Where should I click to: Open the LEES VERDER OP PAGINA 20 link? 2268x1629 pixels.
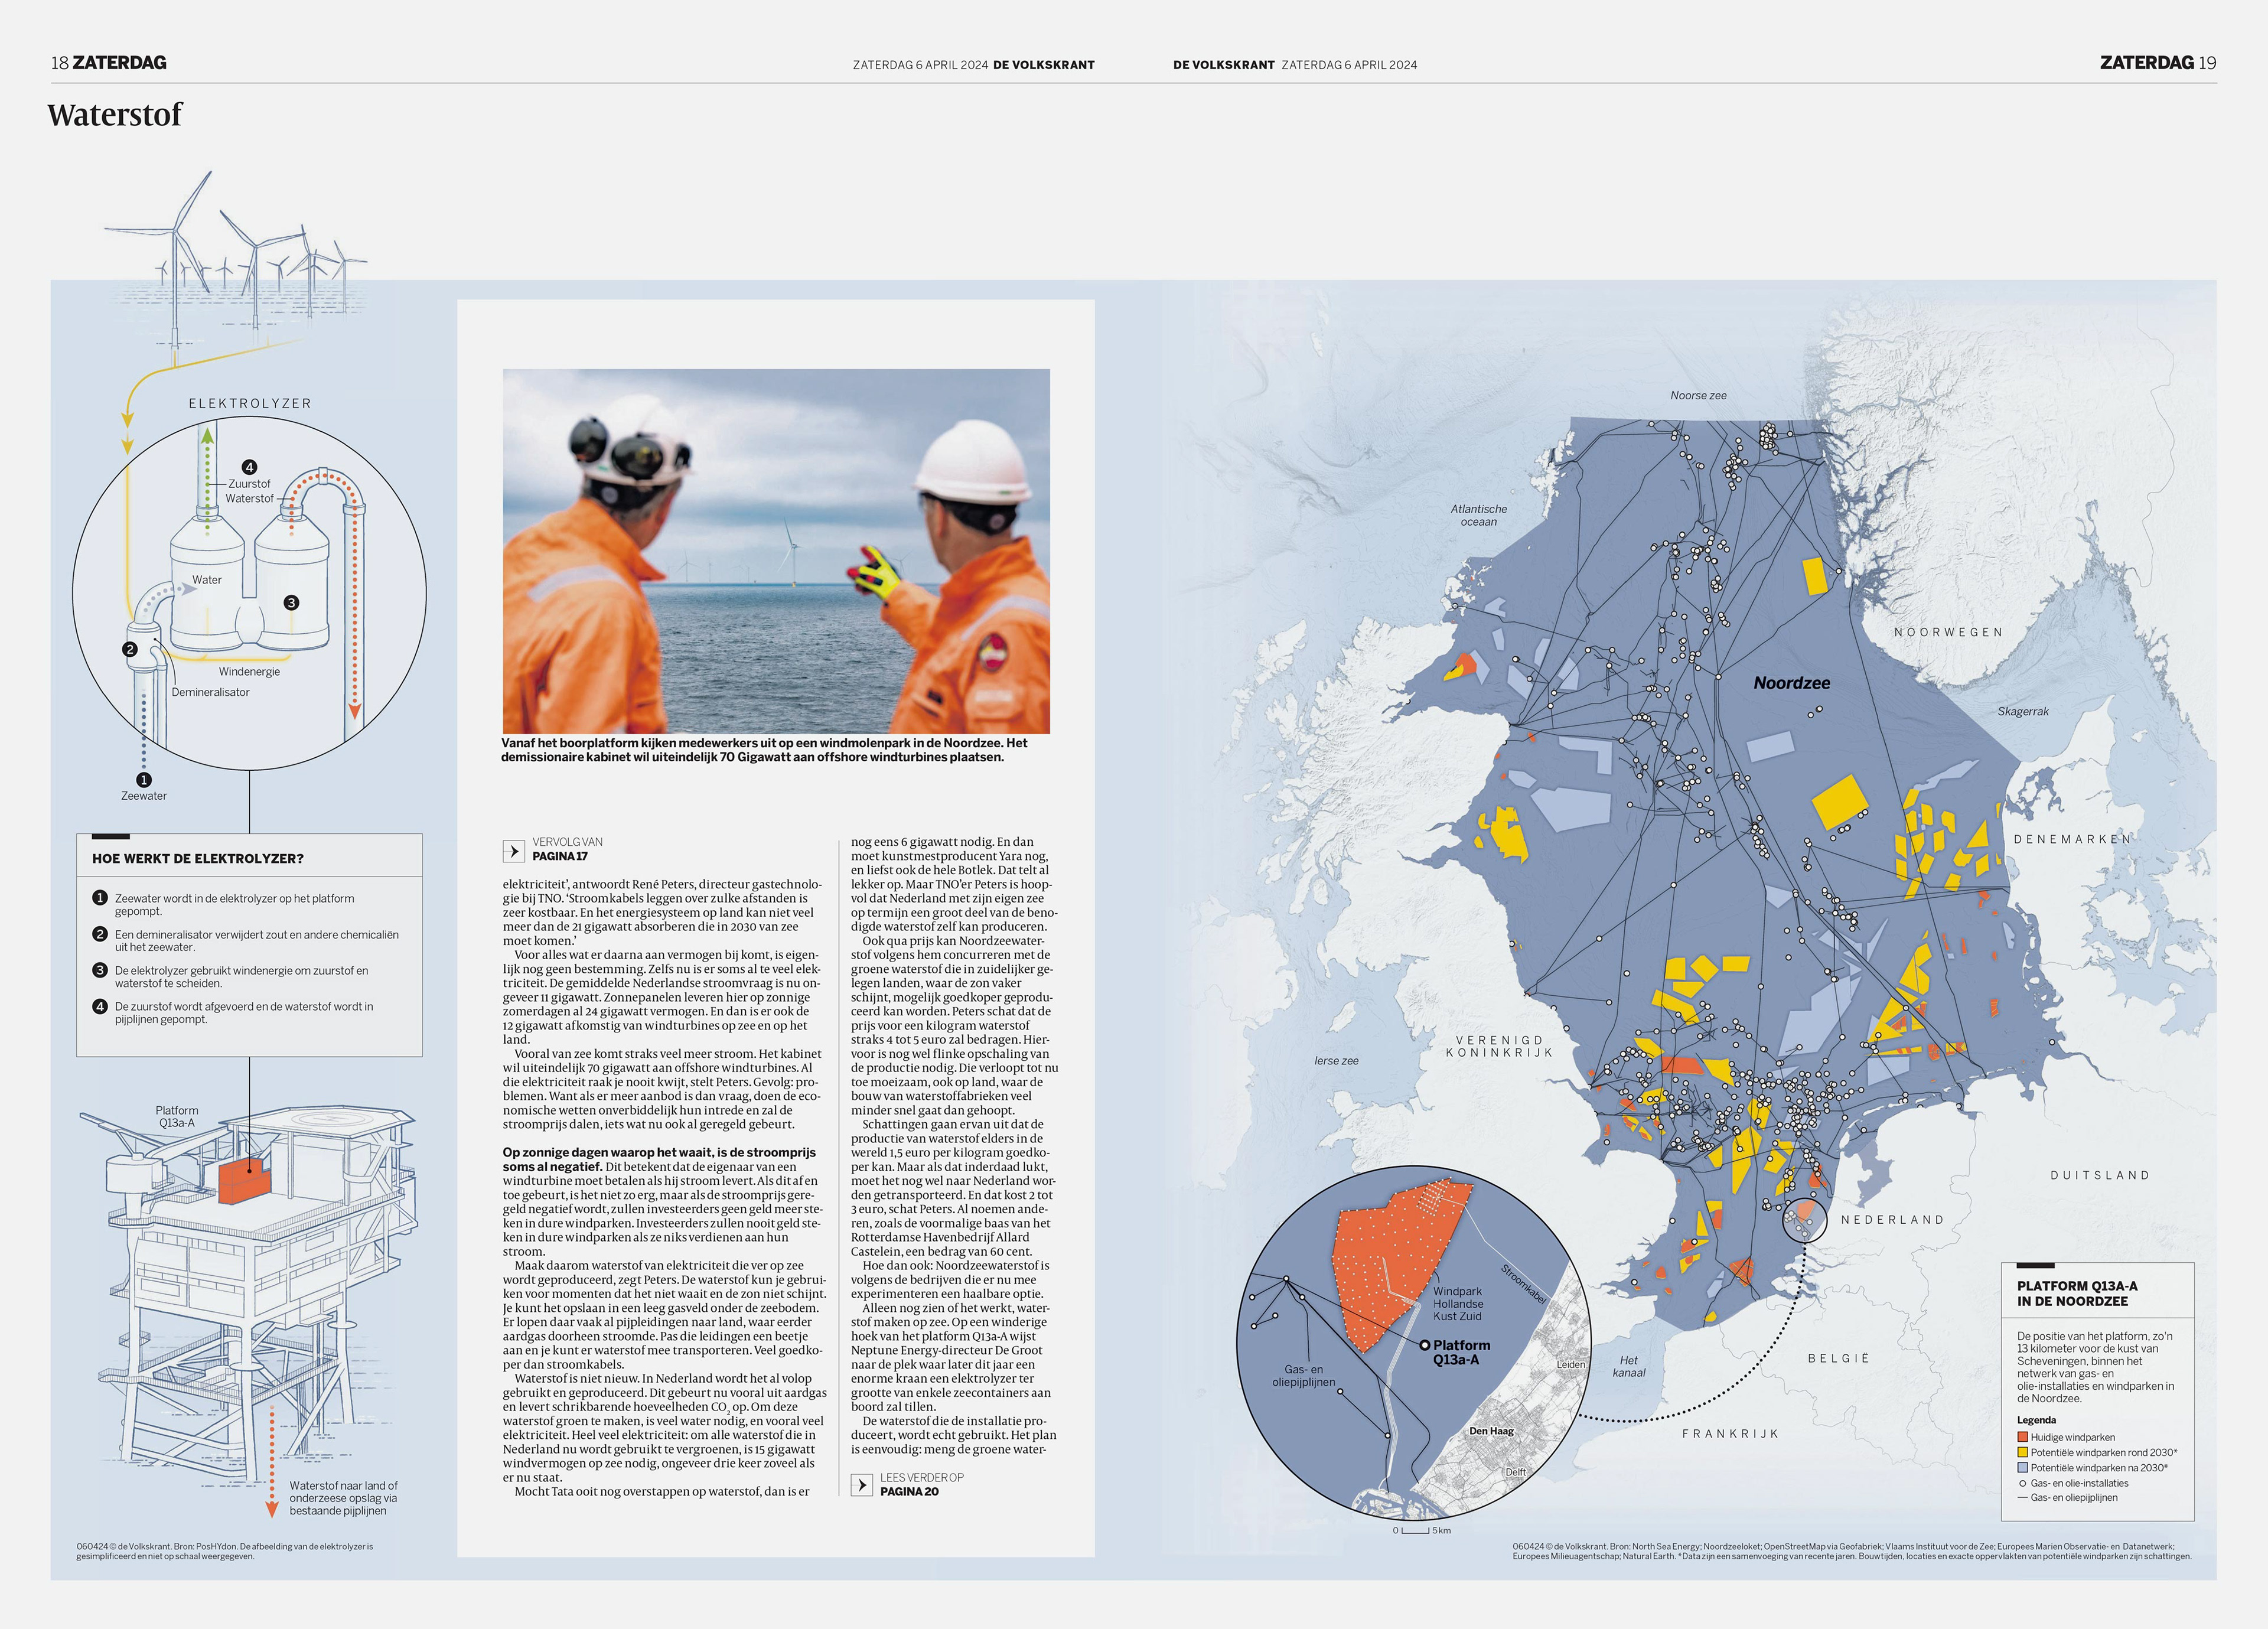[x=921, y=1485]
